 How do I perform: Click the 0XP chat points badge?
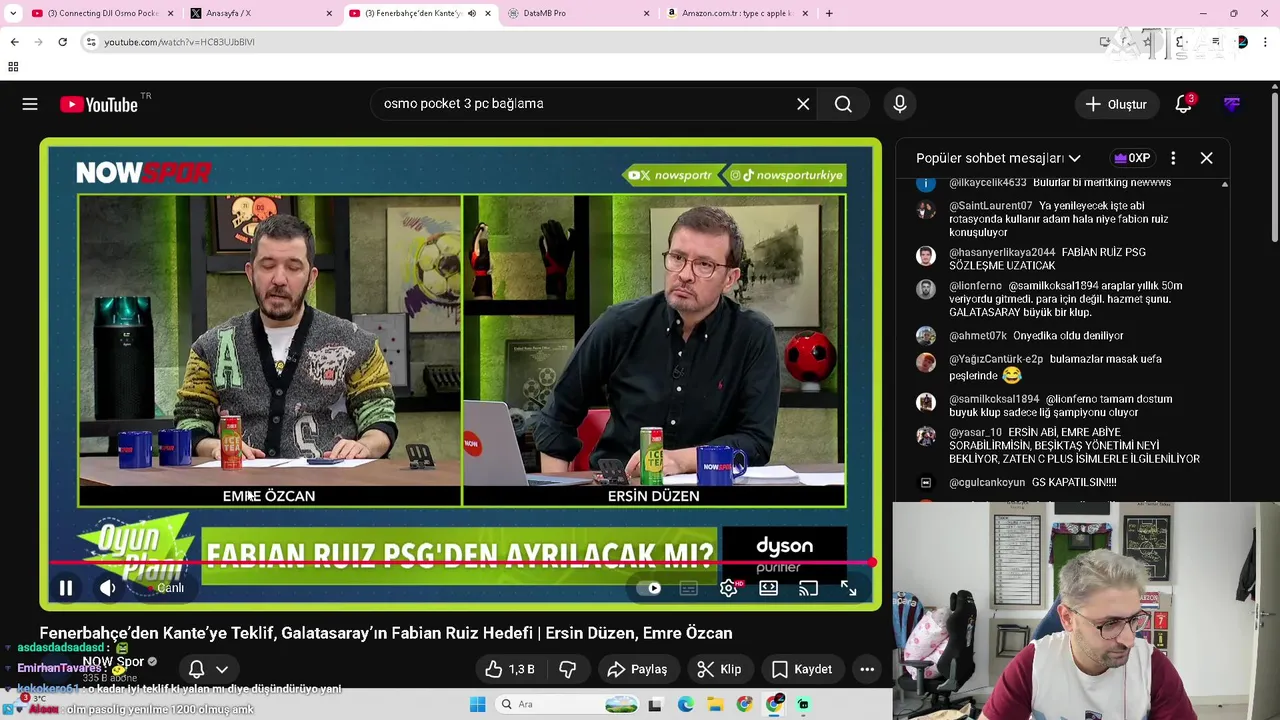click(x=1132, y=158)
